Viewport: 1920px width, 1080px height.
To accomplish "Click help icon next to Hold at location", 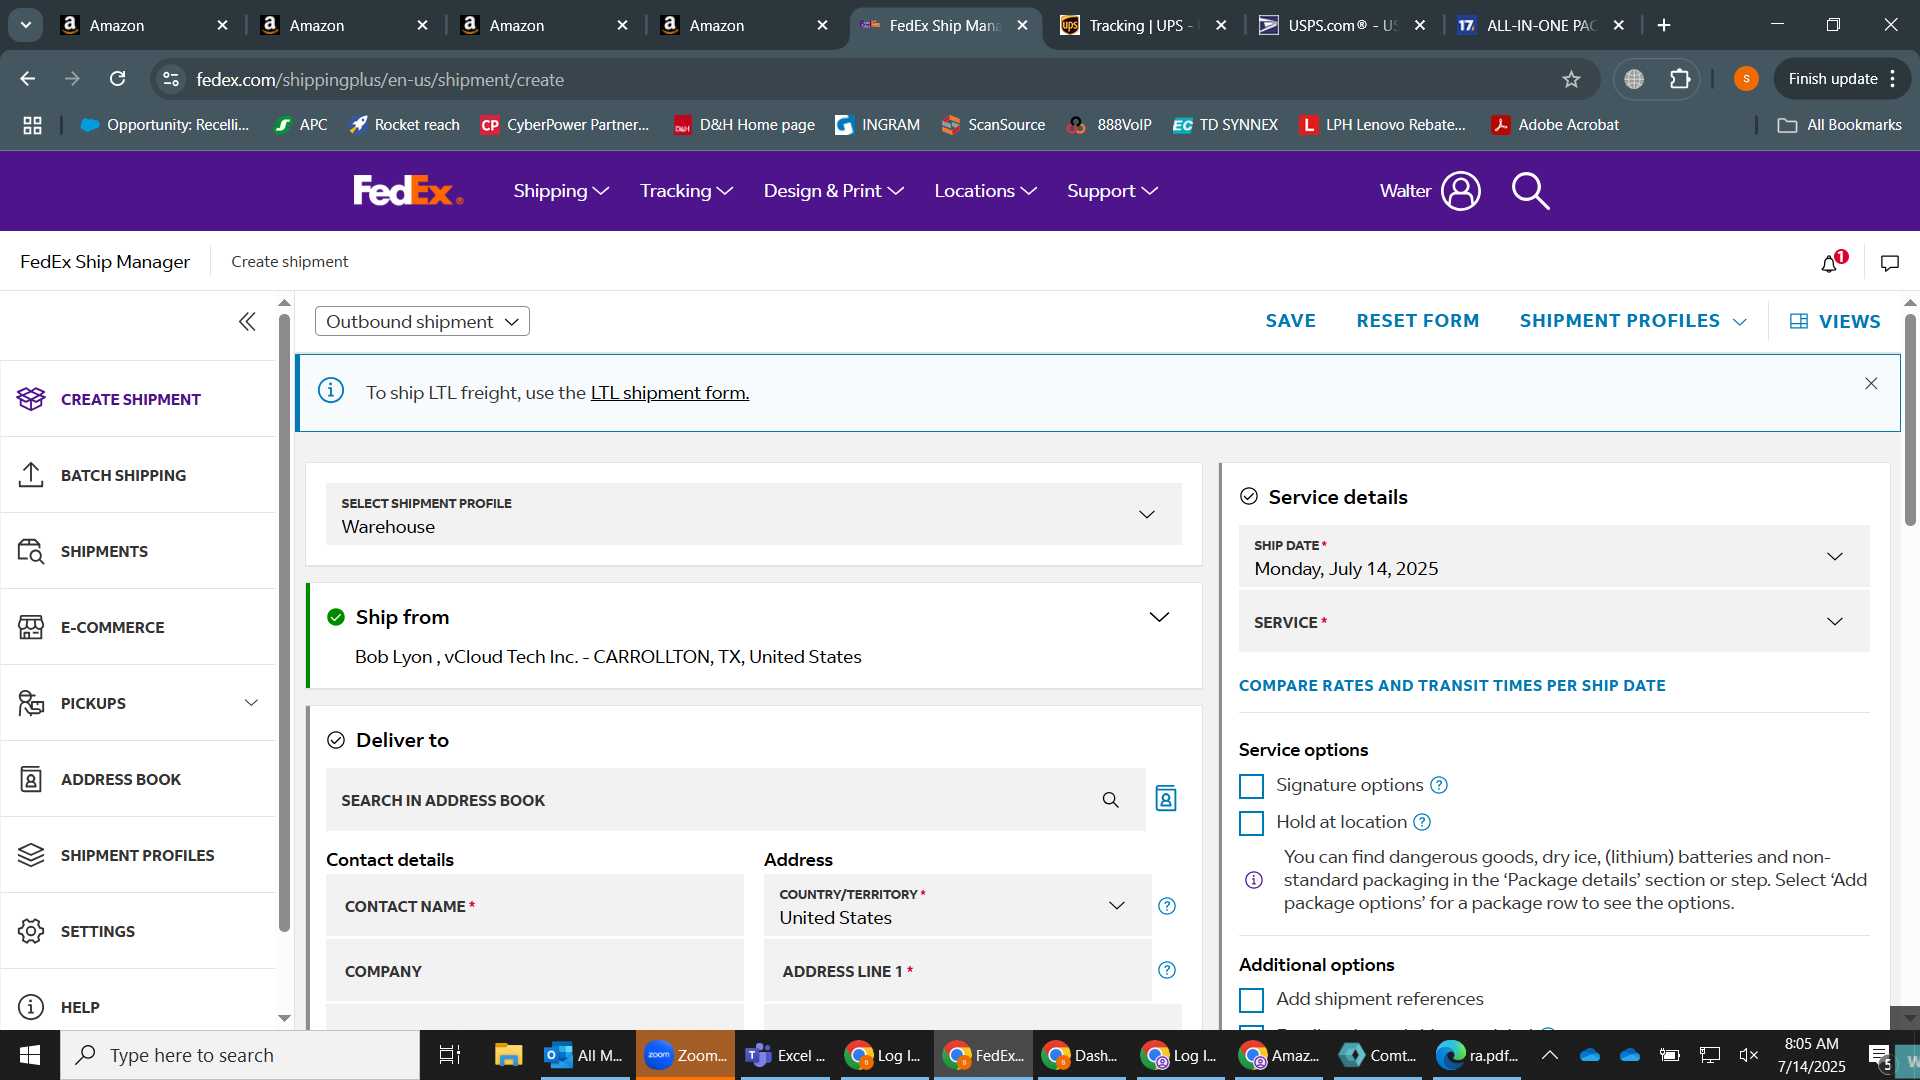I will (x=1422, y=822).
